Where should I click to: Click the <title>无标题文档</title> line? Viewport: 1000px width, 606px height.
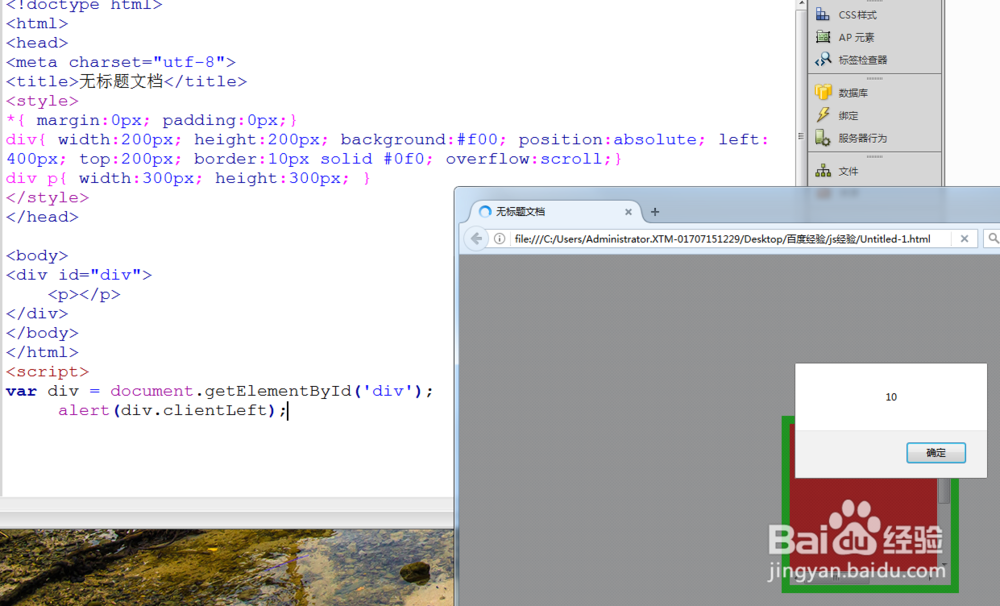pos(126,82)
